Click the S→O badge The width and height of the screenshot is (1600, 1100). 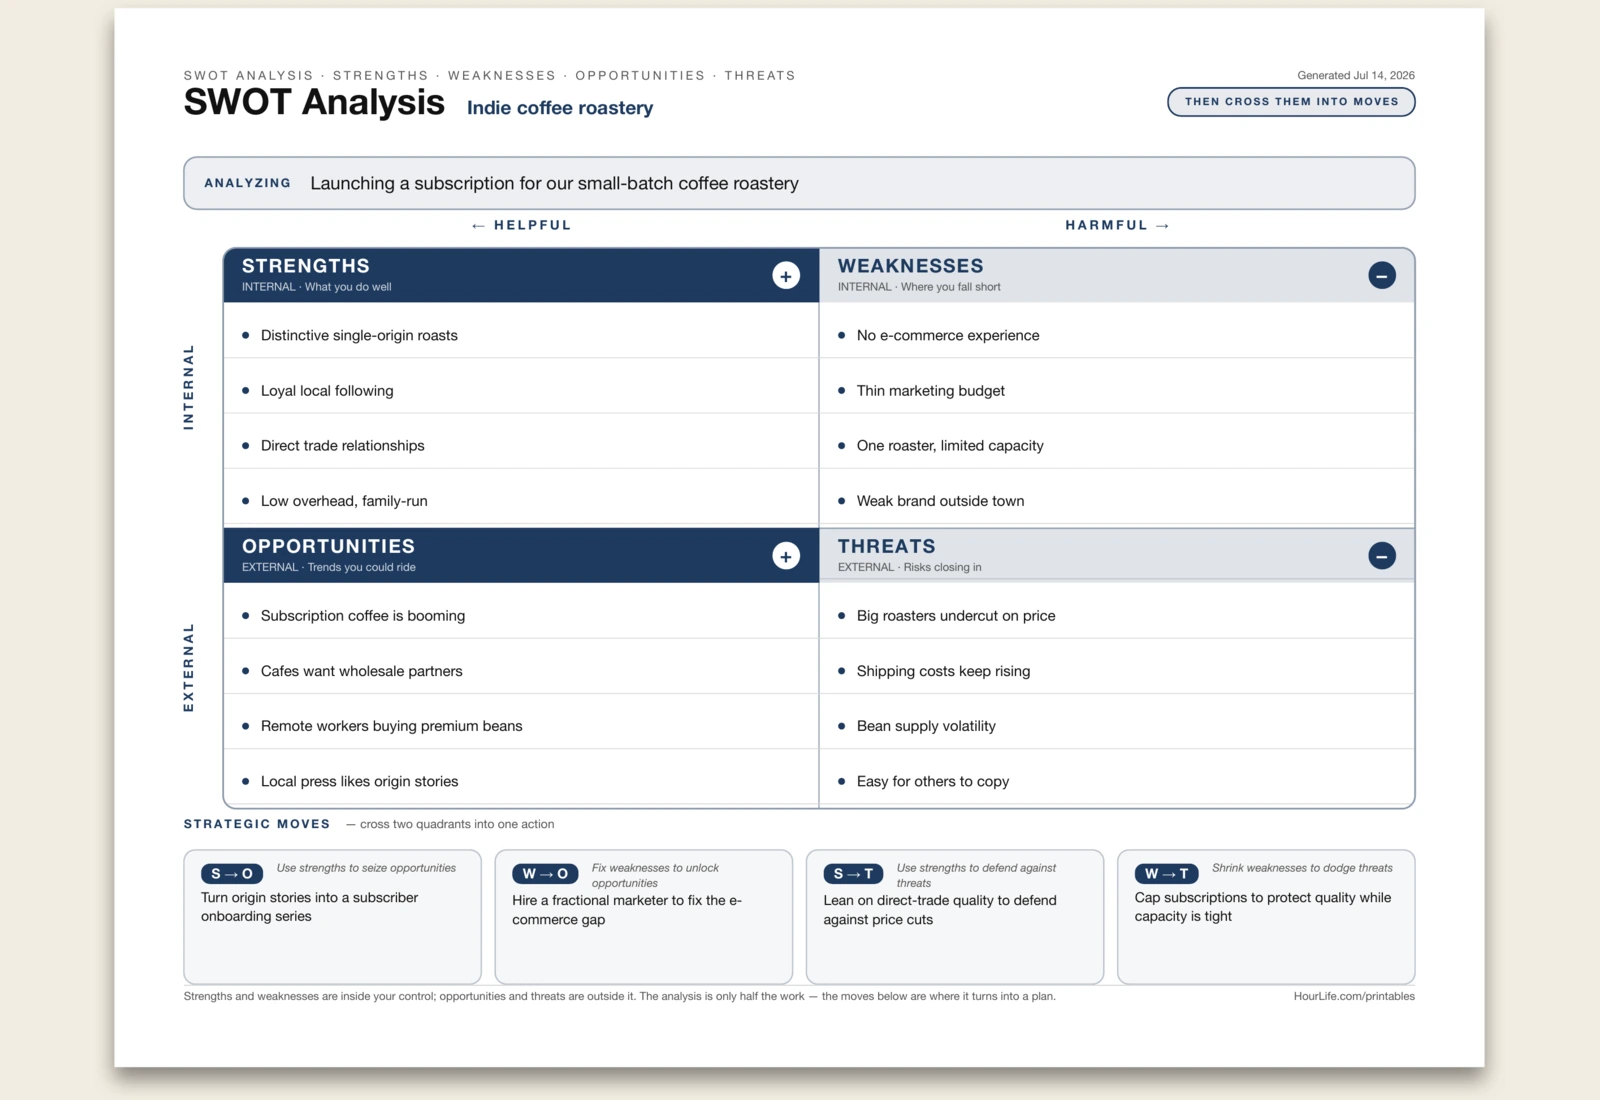coord(232,874)
